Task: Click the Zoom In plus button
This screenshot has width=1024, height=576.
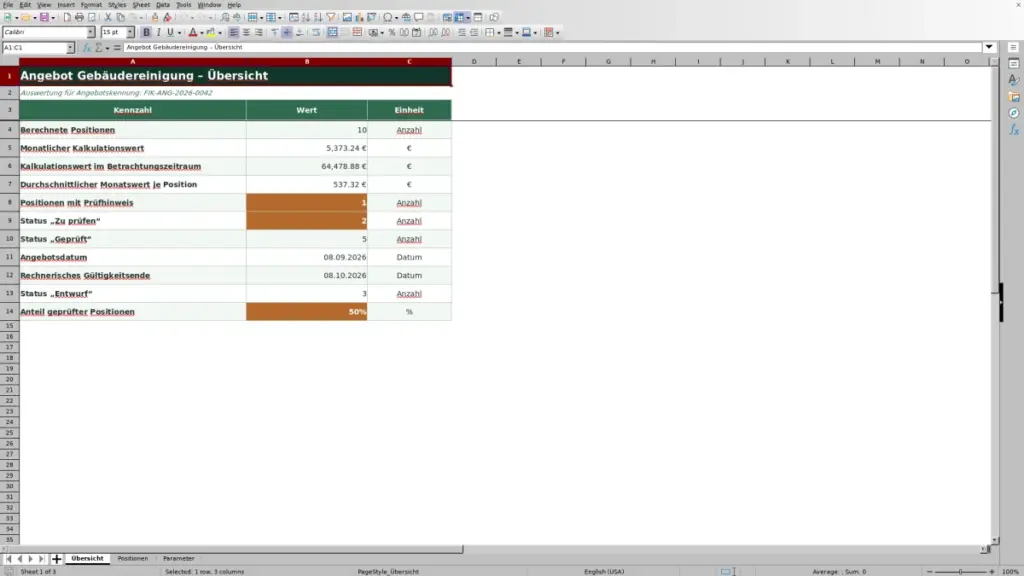Action: (991, 571)
